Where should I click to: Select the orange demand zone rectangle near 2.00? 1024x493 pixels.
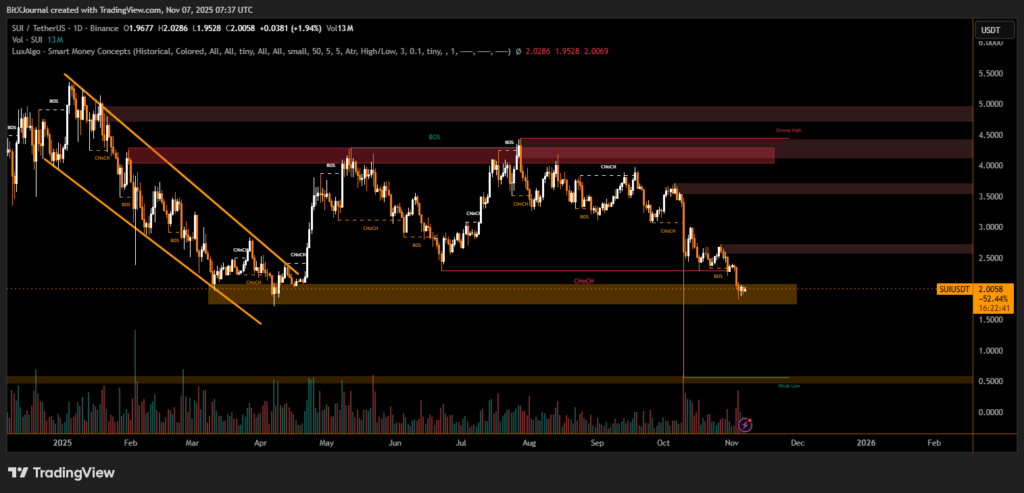[x=500, y=293]
